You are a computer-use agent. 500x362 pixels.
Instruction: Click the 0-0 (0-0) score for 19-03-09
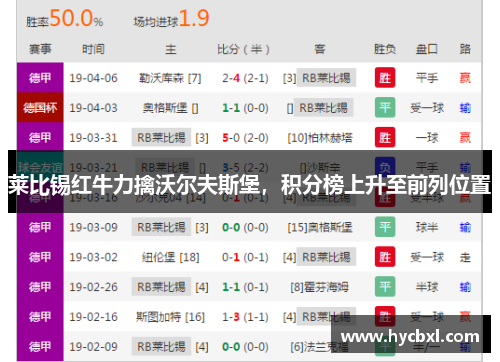[245, 228]
